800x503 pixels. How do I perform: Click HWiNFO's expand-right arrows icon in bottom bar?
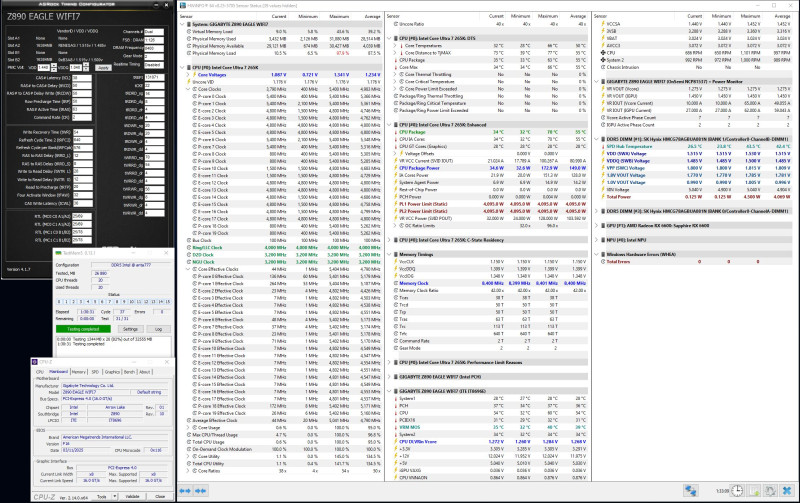201,491
